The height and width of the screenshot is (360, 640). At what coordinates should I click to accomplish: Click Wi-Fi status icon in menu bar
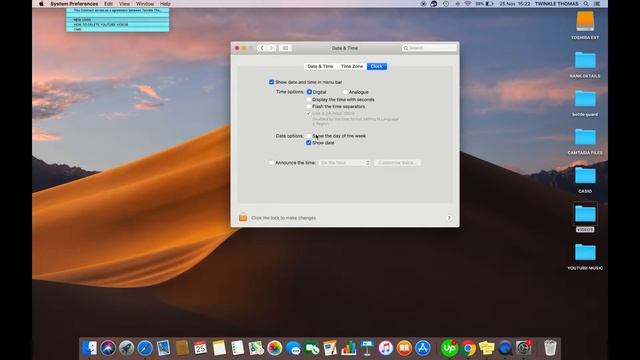(468, 4)
